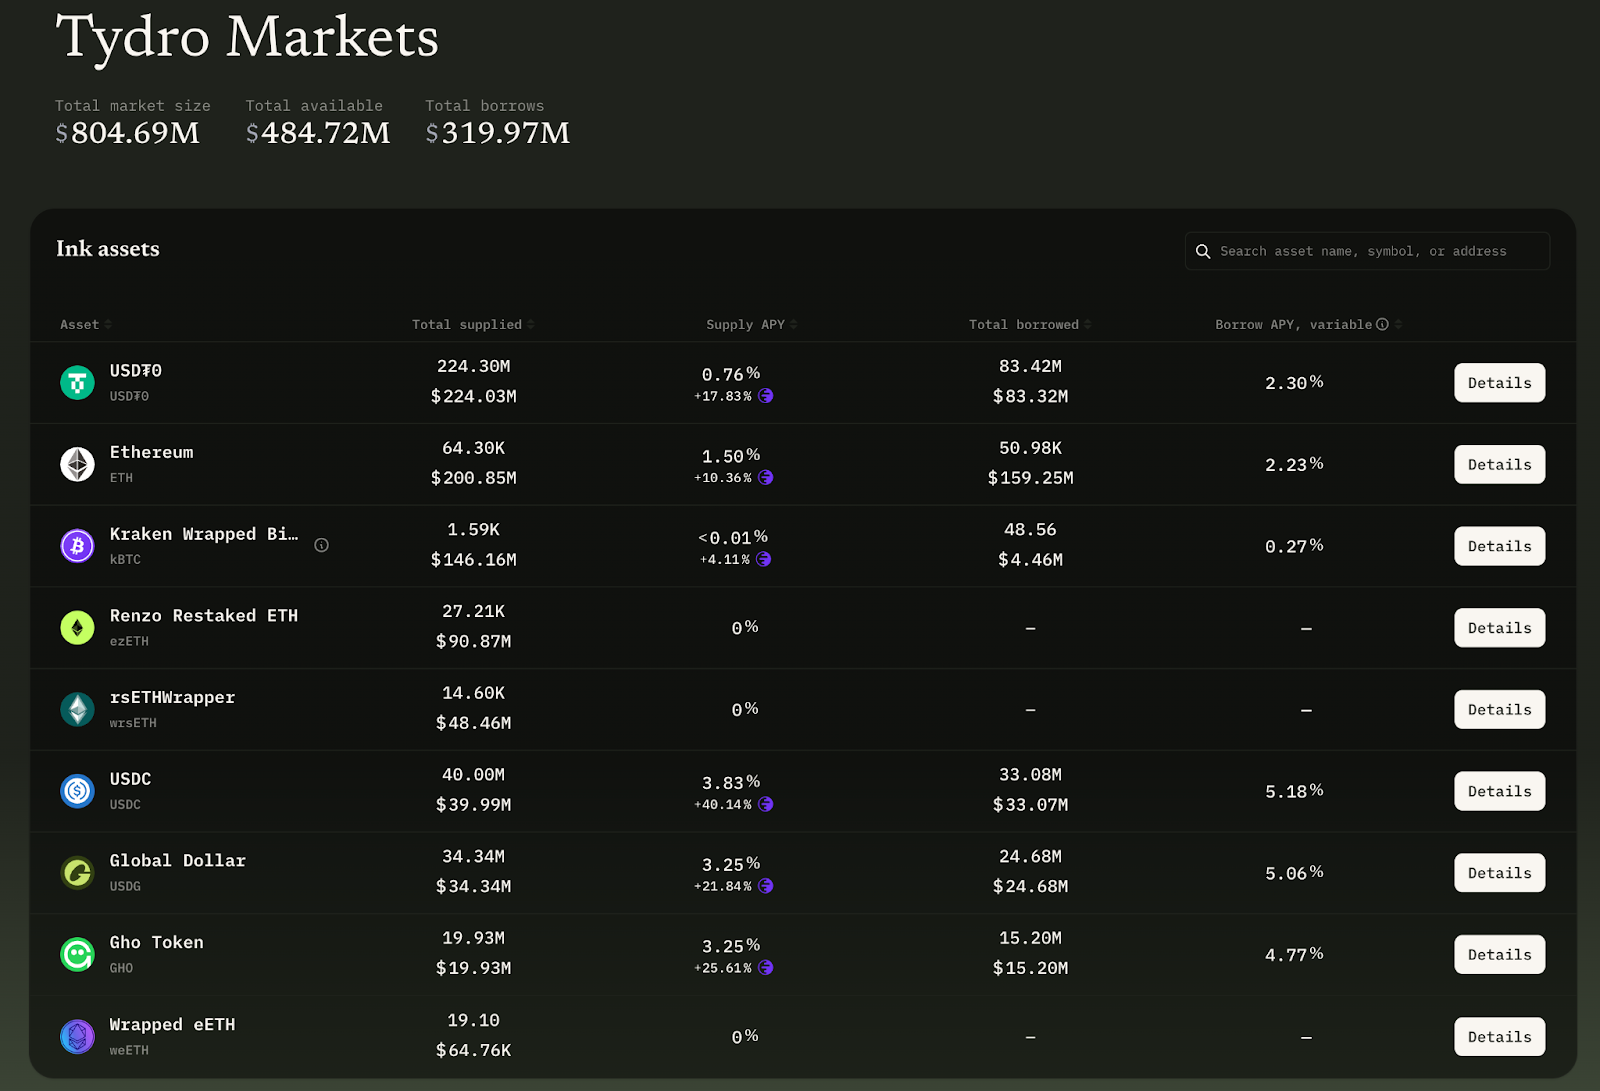Click the Kraken Wrapped Bitcoin purple icon

pyautogui.click(x=77, y=546)
